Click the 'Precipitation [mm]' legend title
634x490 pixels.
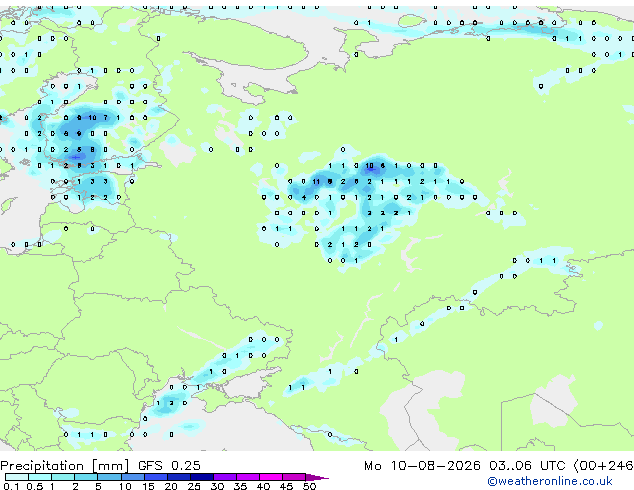[65, 466]
